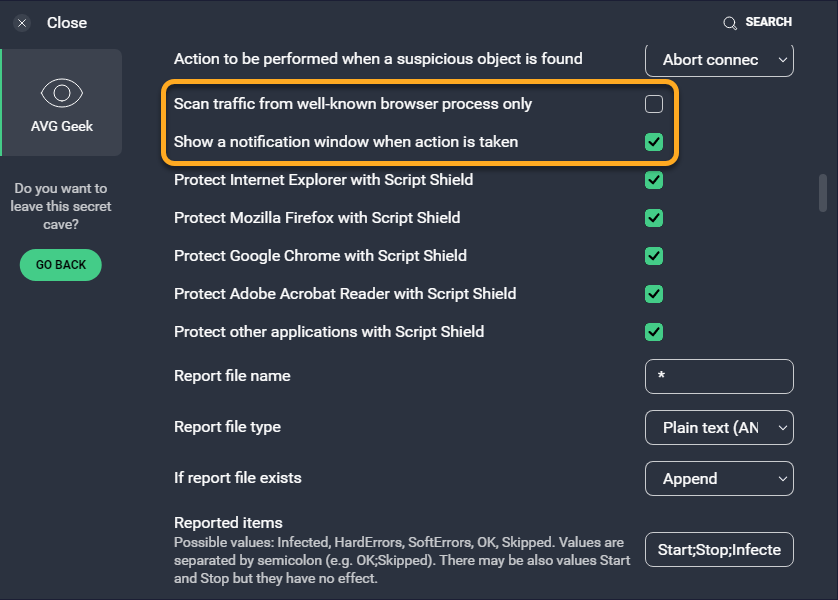Open the If report file exists dropdown
Image resolution: width=838 pixels, height=600 pixels.
pyautogui.click(x=719, y=479)
